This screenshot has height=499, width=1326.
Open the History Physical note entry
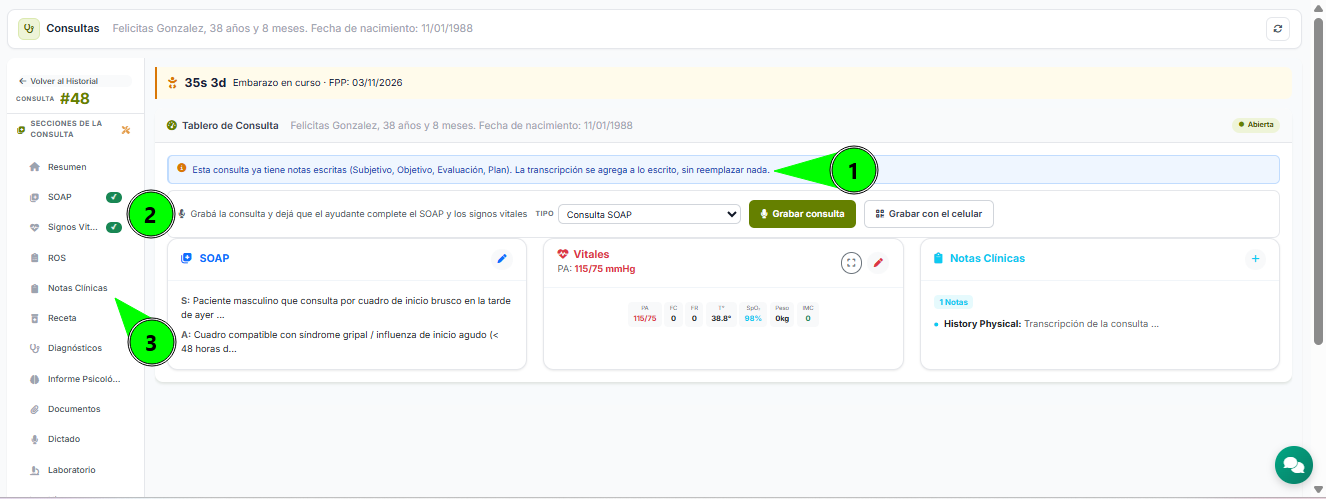pyautogui.click(x=1051, y=324)
